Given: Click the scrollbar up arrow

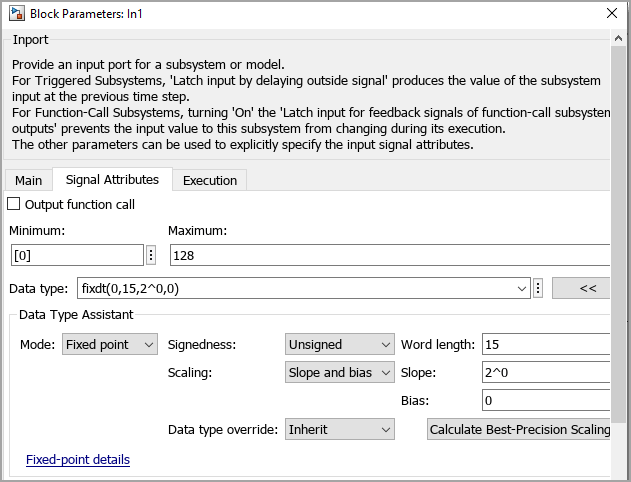Looking at the screenshot, I should (618, 39).
